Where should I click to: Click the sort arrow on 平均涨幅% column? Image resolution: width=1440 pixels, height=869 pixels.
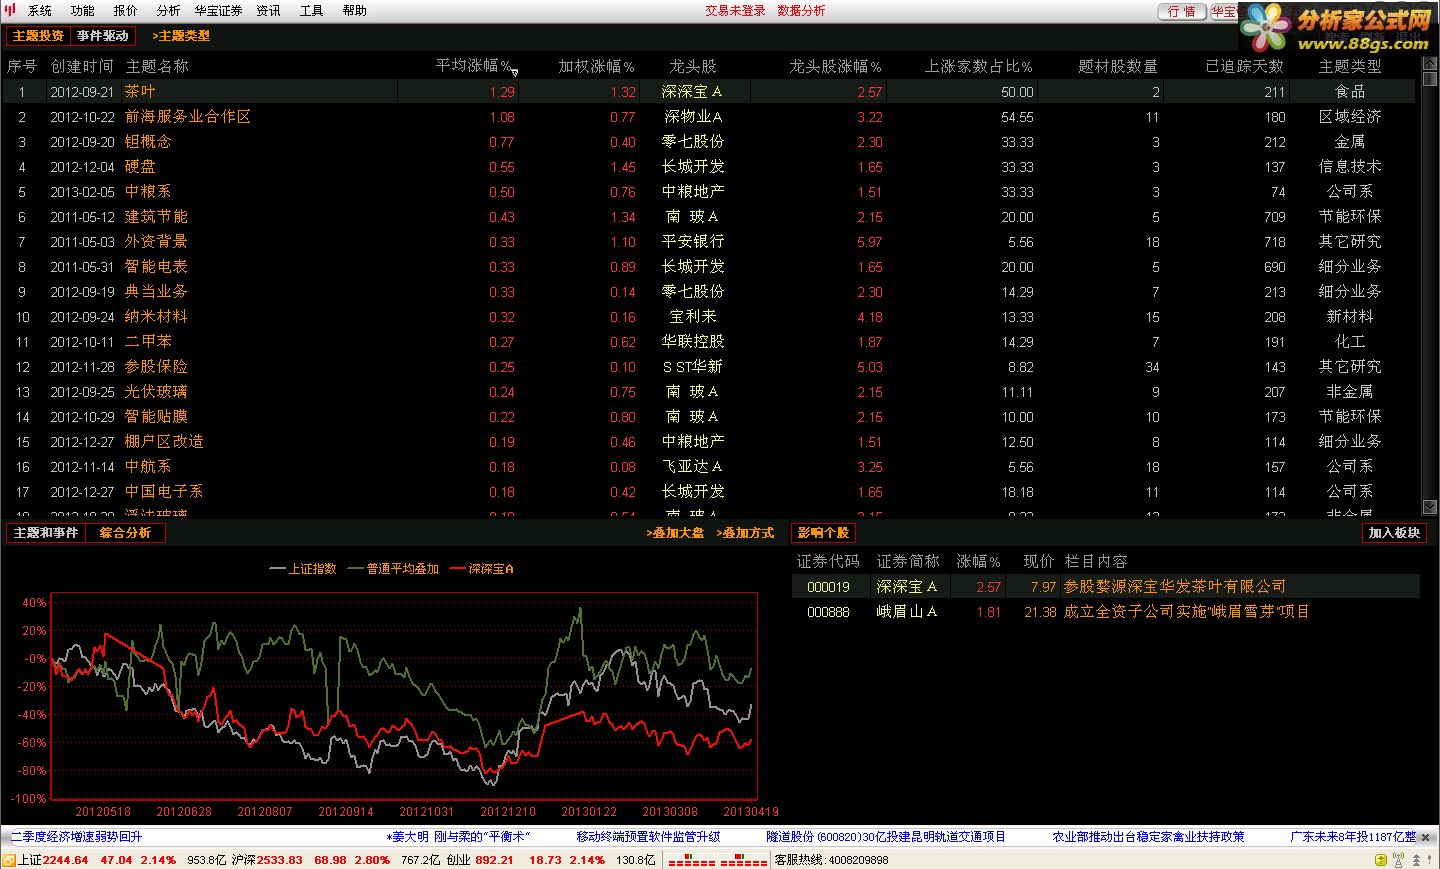click(x=515, y=72)
